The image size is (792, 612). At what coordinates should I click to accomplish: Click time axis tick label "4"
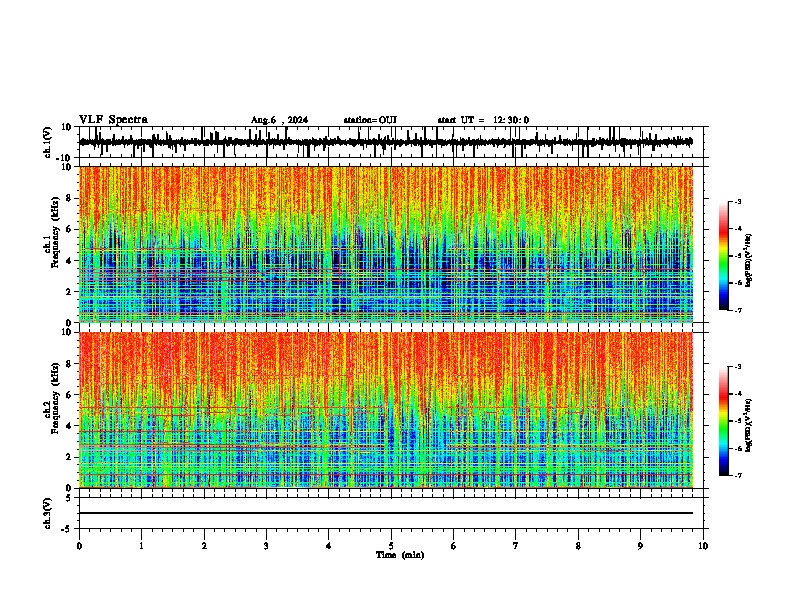[329, 546]
